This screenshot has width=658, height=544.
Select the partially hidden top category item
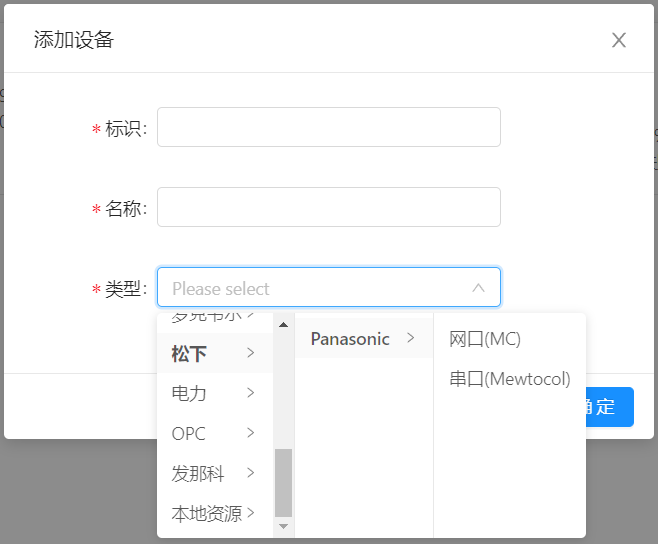pos(208,318)
